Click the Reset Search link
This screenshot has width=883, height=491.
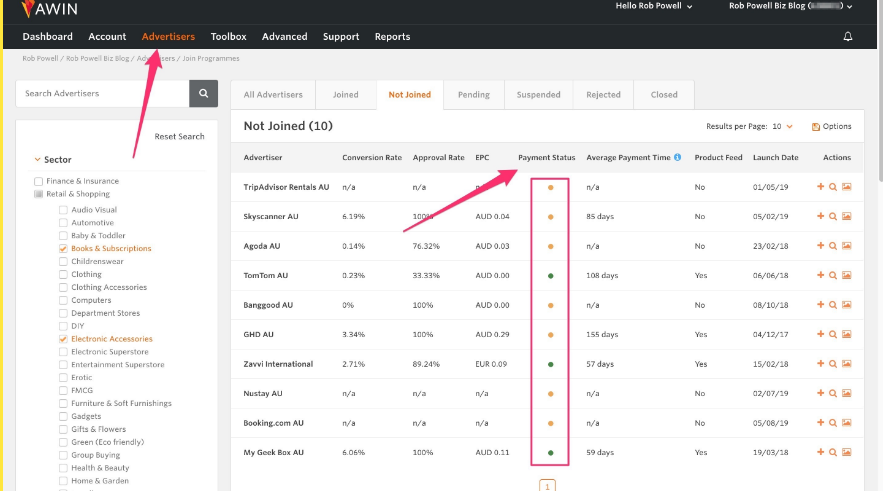click(x=179, y=136)
